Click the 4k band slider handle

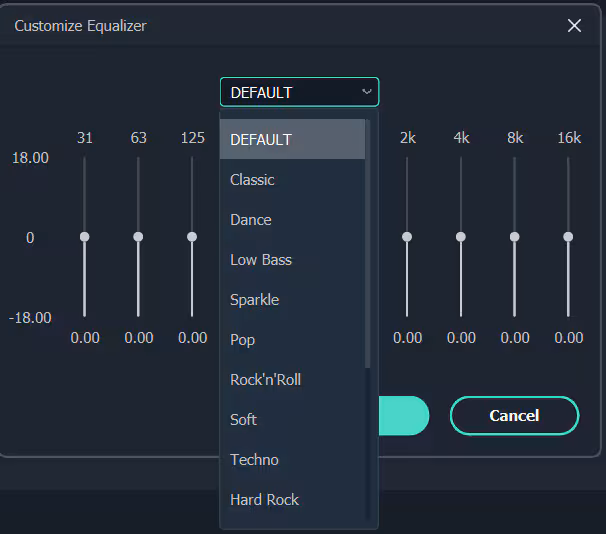pyautogui.click(x=461, y=237)
